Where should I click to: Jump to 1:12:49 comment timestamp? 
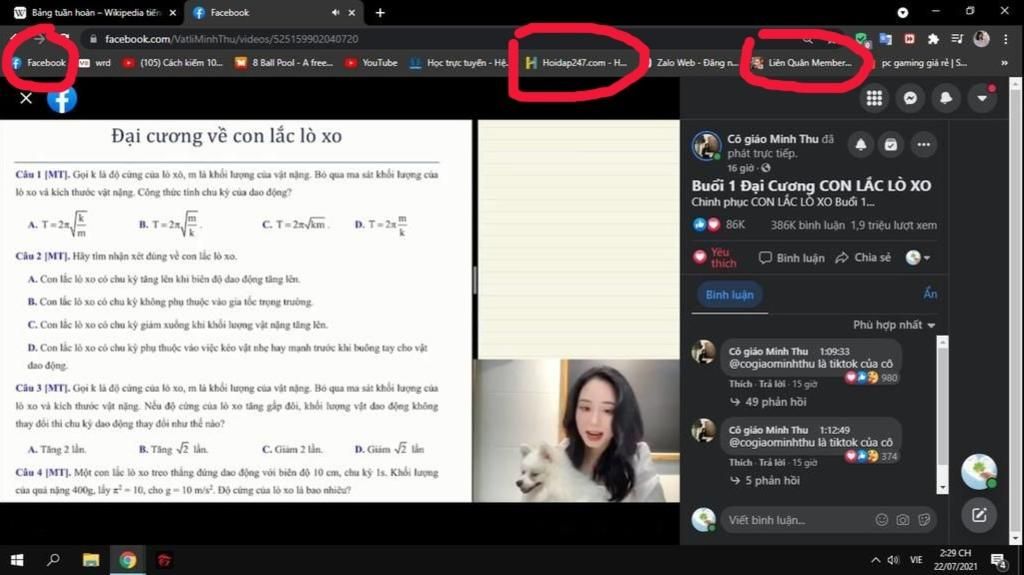pos(834,430)
